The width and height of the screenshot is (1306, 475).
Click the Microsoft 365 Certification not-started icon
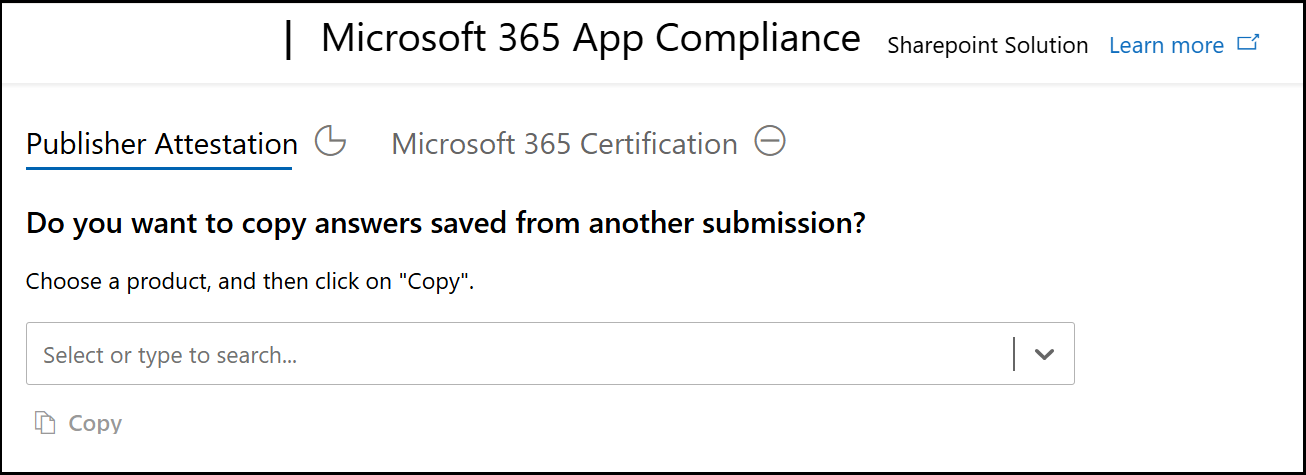tap(770, 142)
